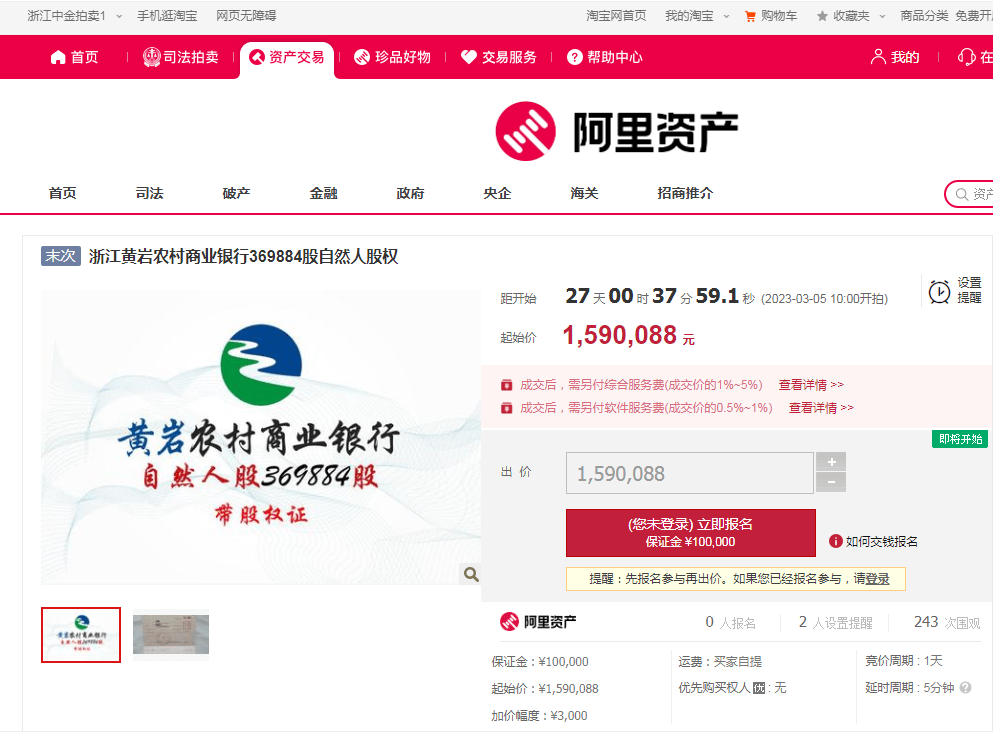
Task: Click the 收藏夹 star favorites icon
Action: [x=822, y=16]
